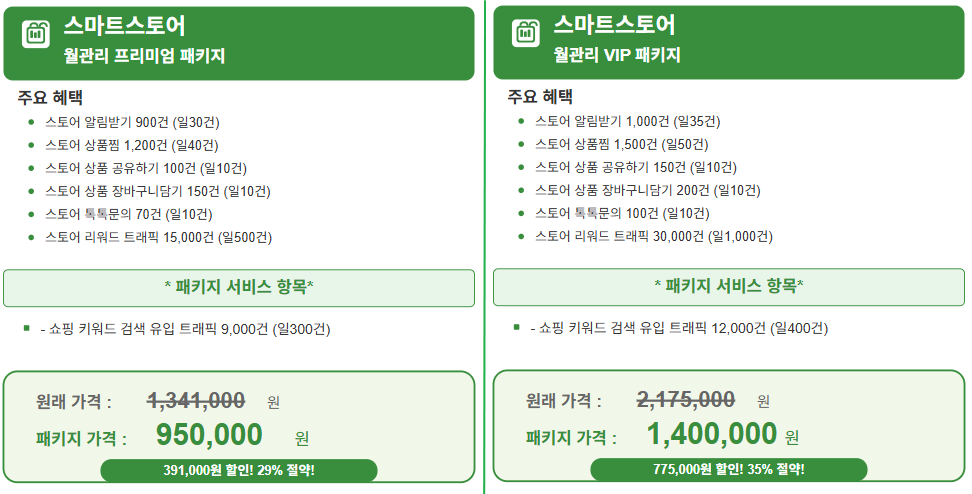The height and width of the screenshot is (494, 972).
Task: Click 쇼핑 키워드 검색 유입 트래픽 9,000건 line
Action: click(185, 329)
